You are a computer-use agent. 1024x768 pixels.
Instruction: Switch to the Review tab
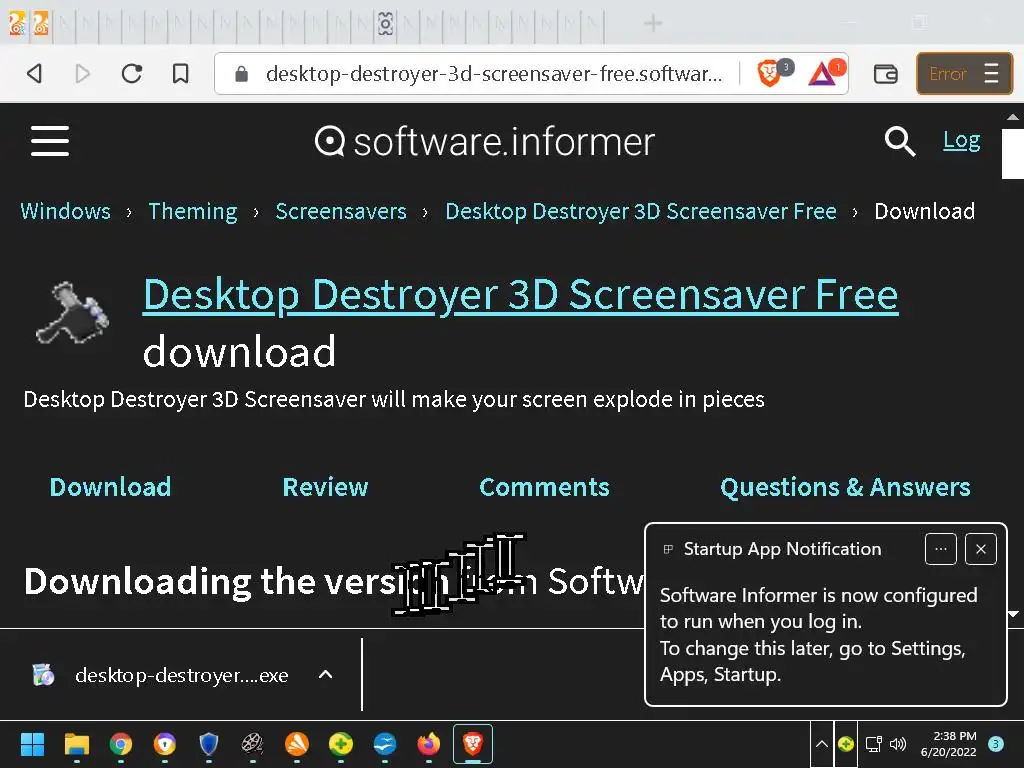pos(325,487)
